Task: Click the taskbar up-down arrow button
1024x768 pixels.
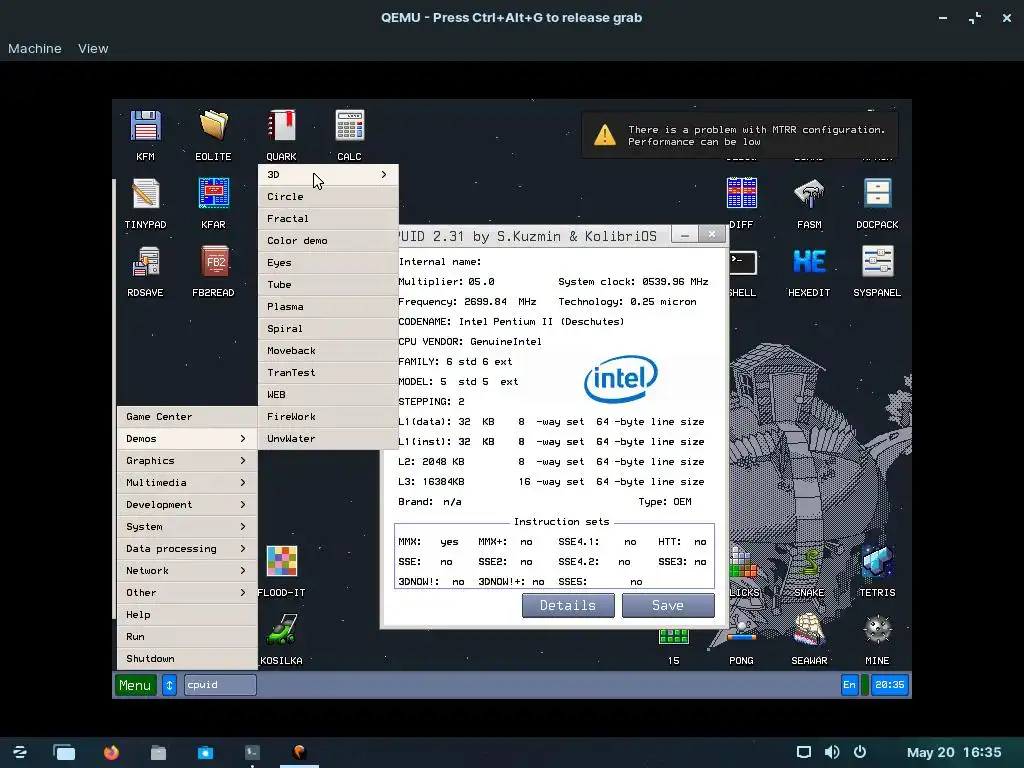Action: (169, 685)
